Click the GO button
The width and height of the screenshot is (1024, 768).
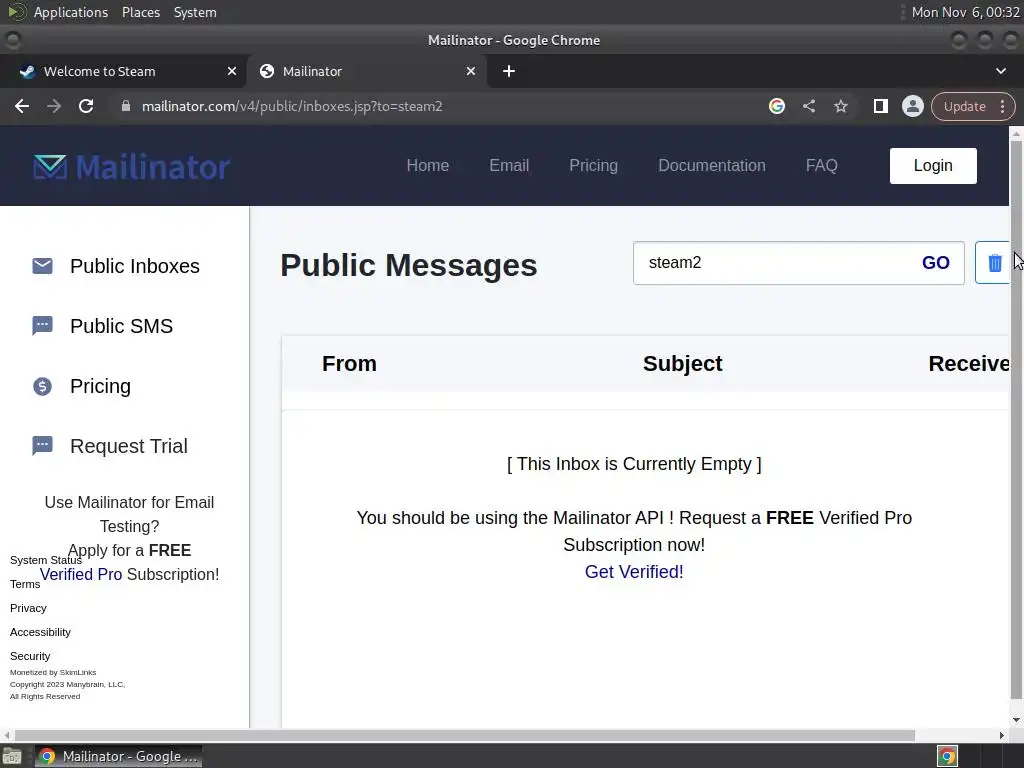click(x=935, y=263)
